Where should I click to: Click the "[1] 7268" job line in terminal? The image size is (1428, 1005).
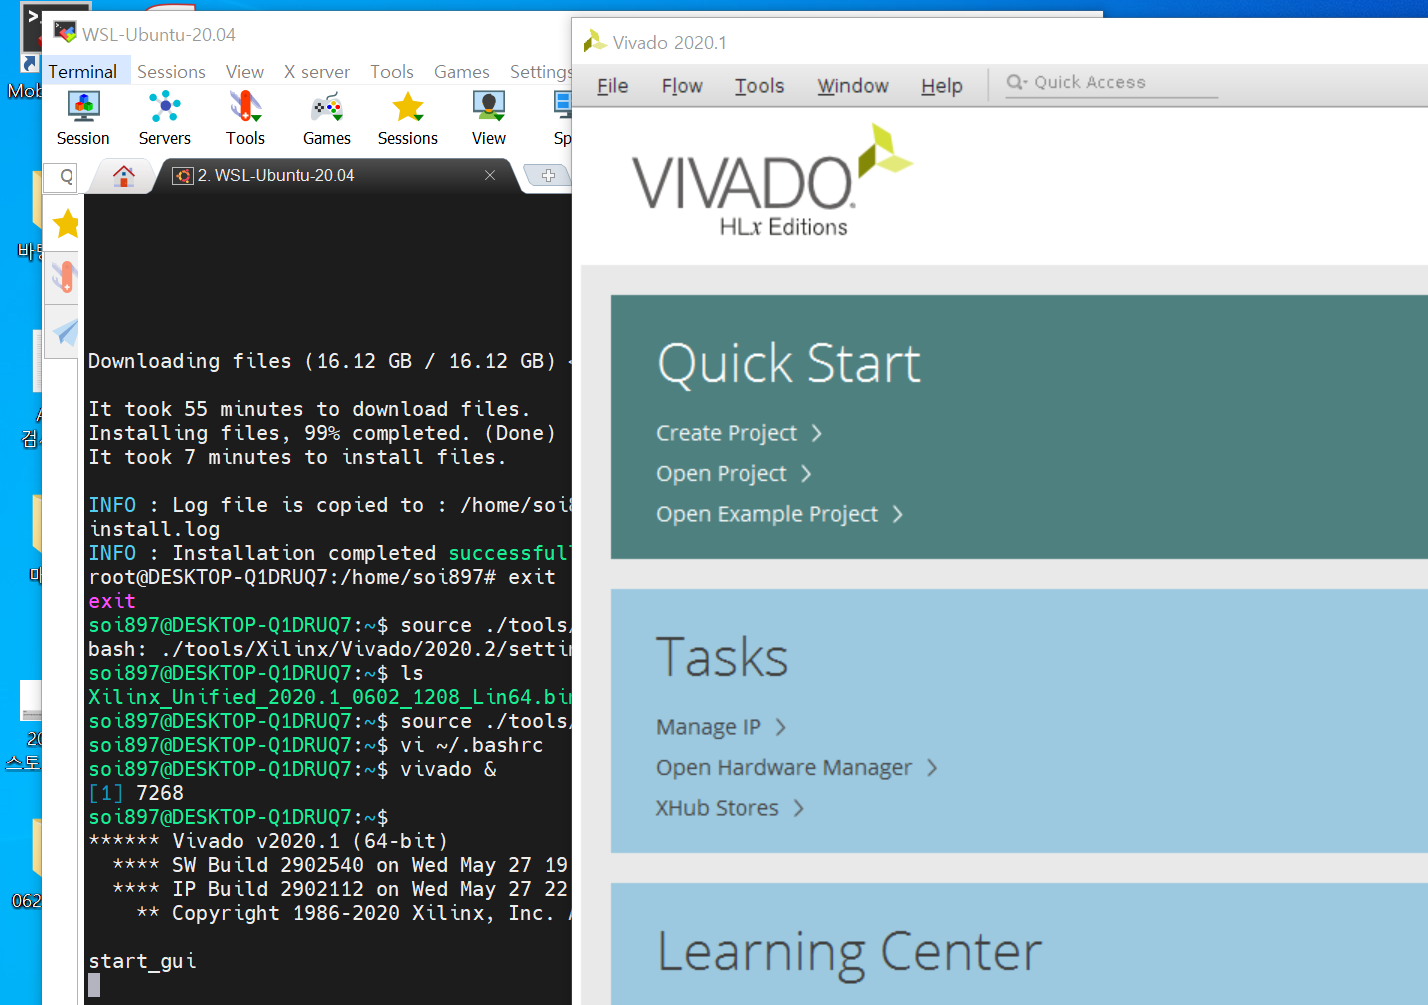click(136, 793)
